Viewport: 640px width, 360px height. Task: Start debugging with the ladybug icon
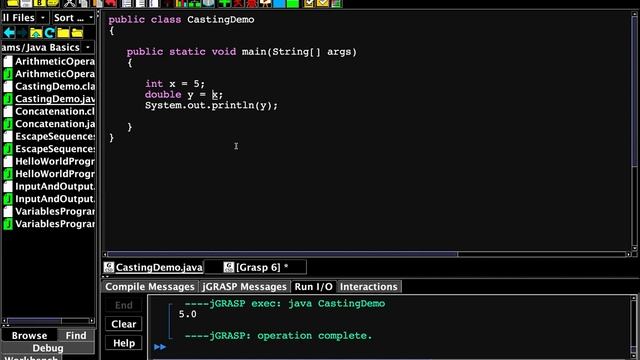point(252,3)
